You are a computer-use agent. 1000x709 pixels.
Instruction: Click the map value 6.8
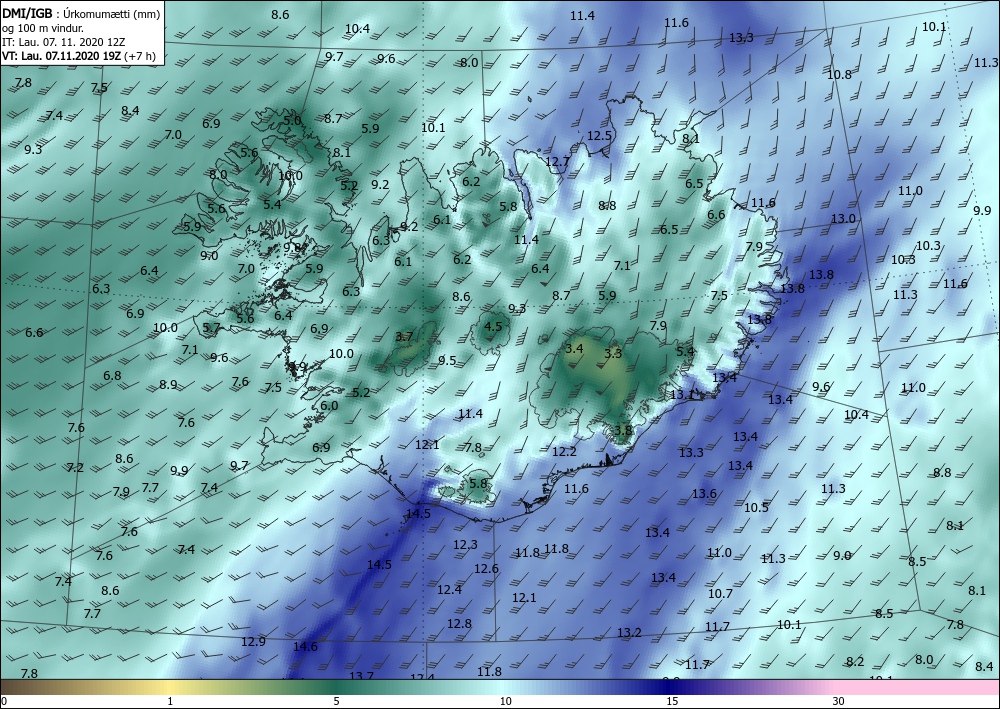pyautogui.click(x=112, y=376)
